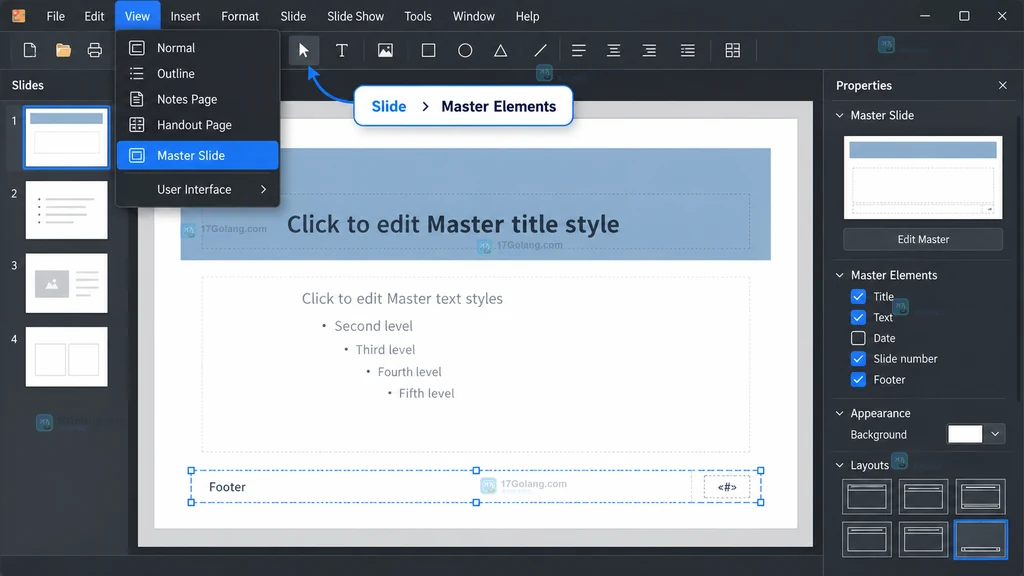Click the Master title style text

453,225
